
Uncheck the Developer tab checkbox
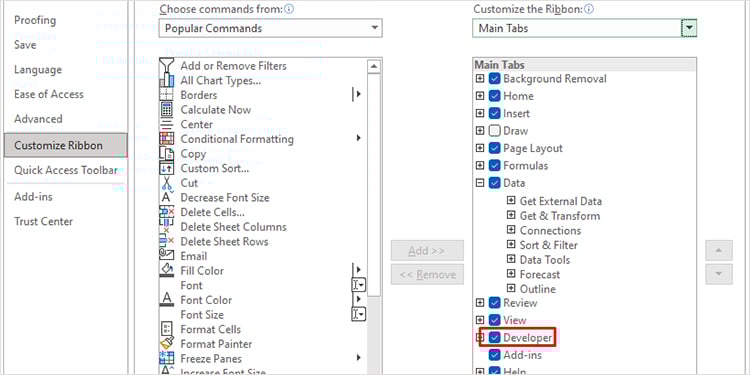[x=495, y=338]
